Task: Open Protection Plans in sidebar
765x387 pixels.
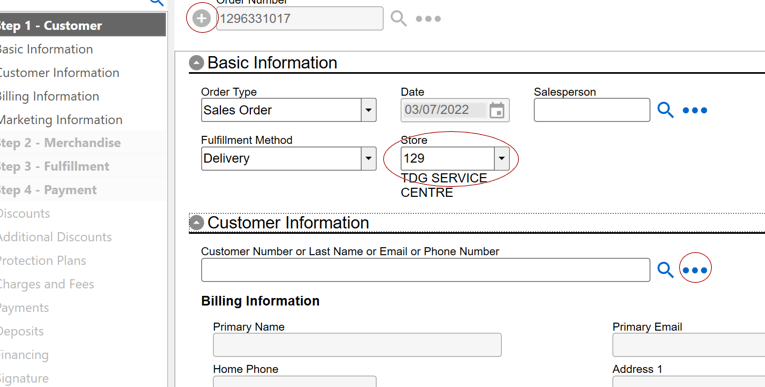Action: click(42, 261)
